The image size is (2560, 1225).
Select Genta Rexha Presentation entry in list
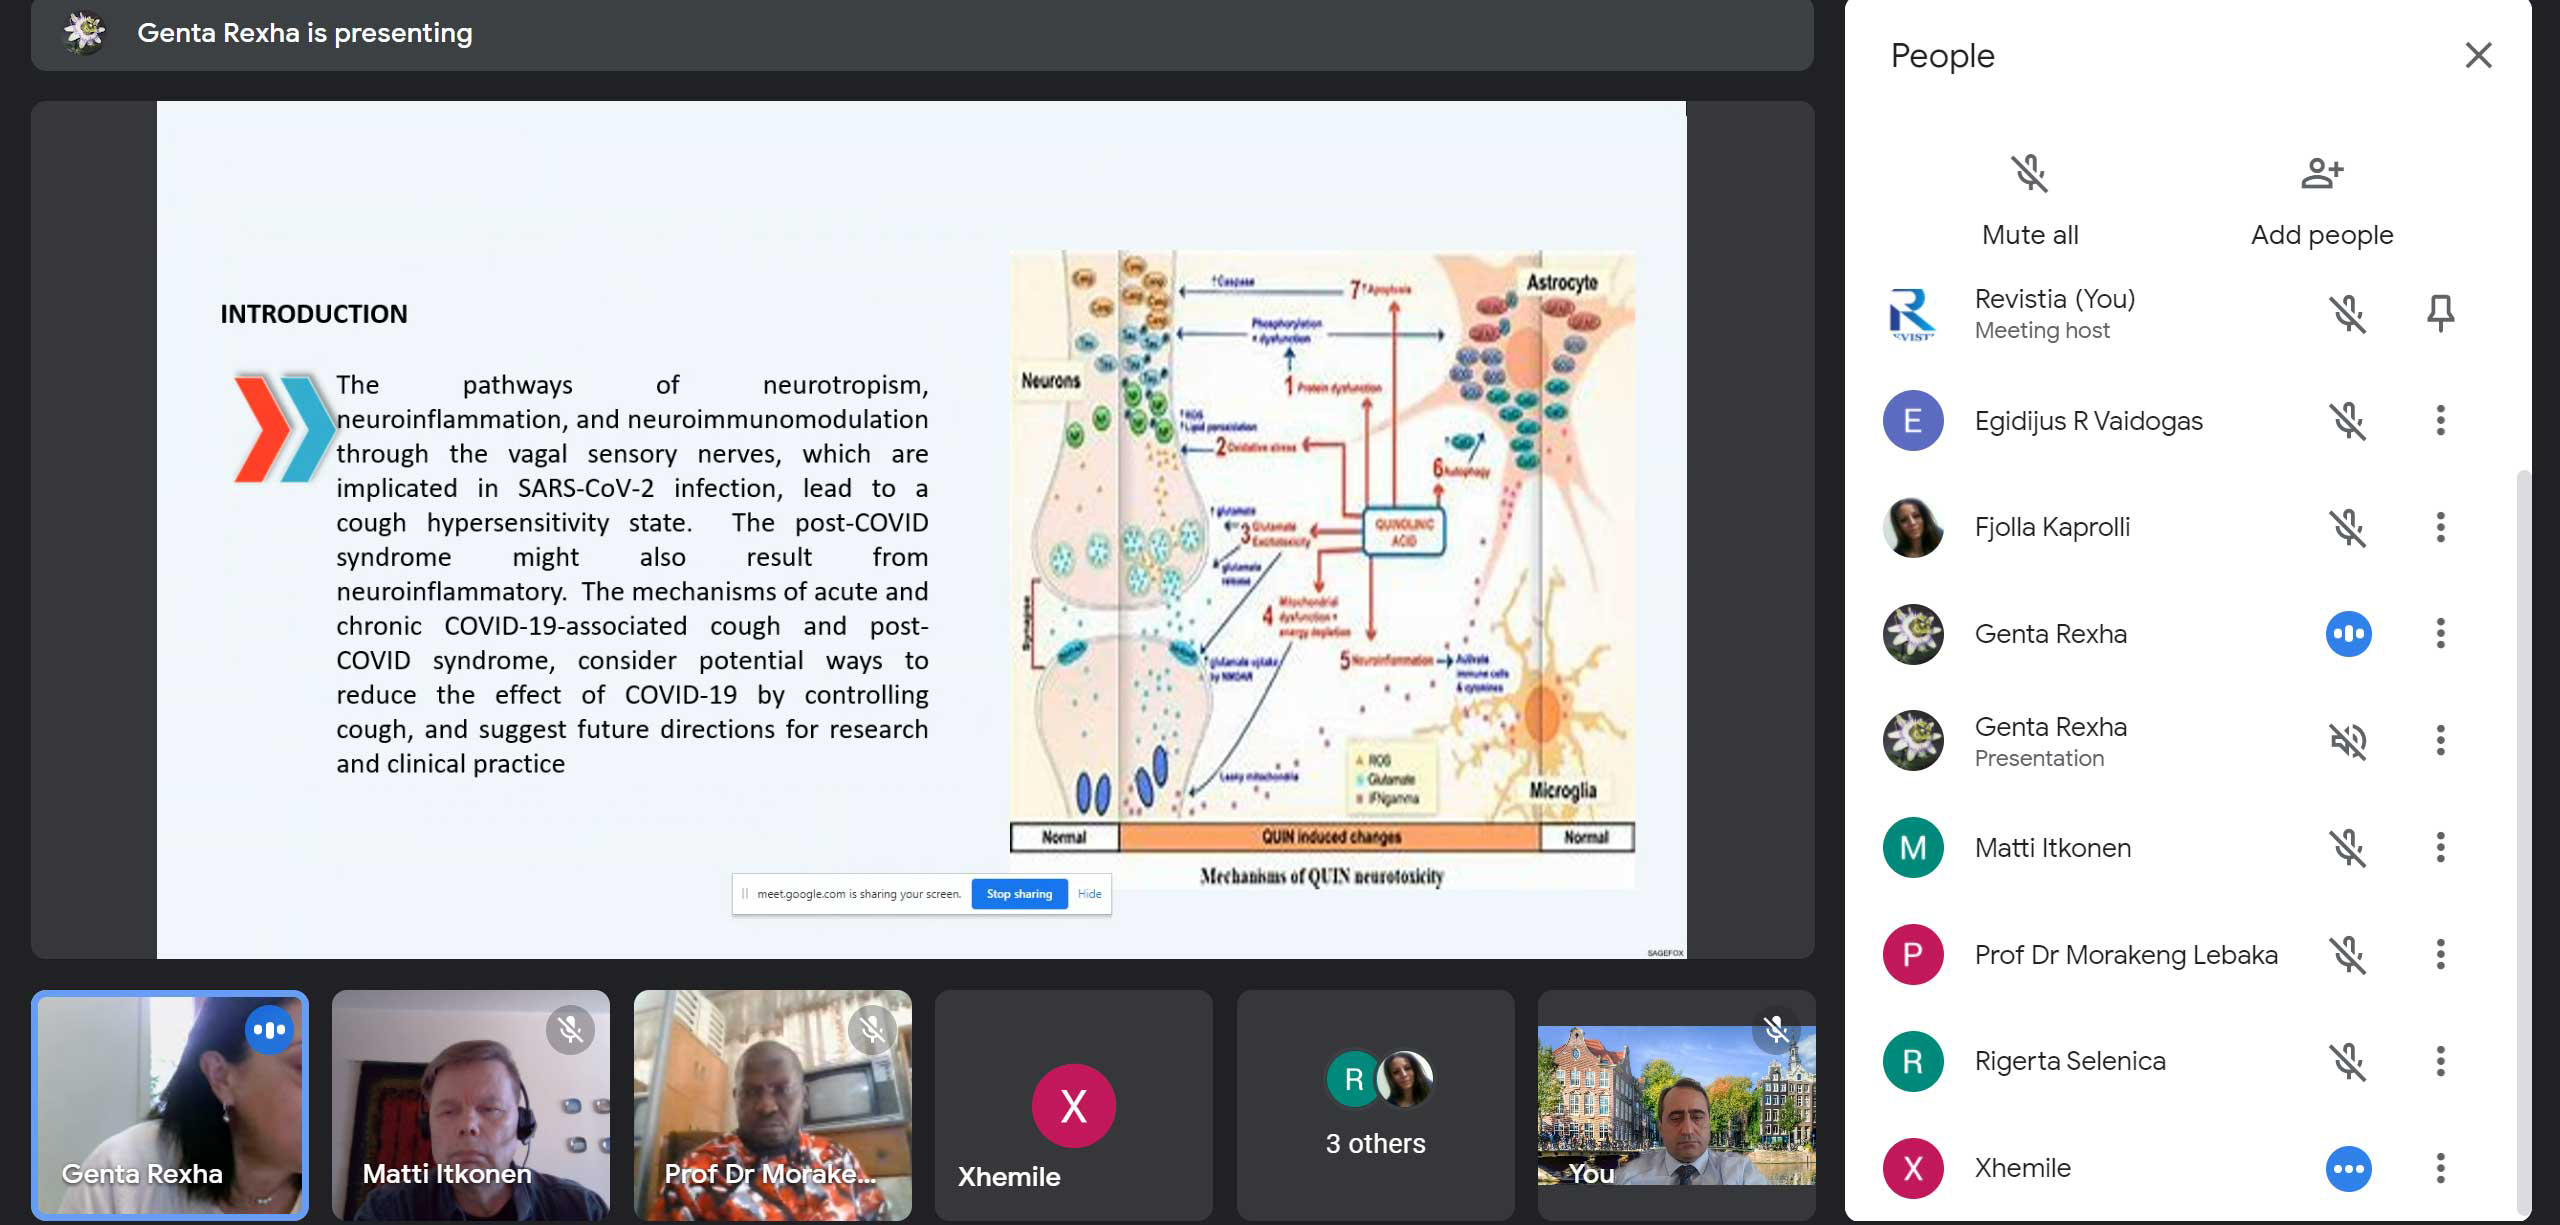(2050, 741)
